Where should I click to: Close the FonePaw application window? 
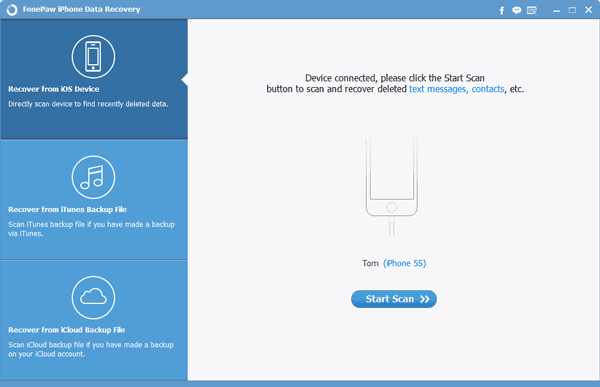[589, 10]
